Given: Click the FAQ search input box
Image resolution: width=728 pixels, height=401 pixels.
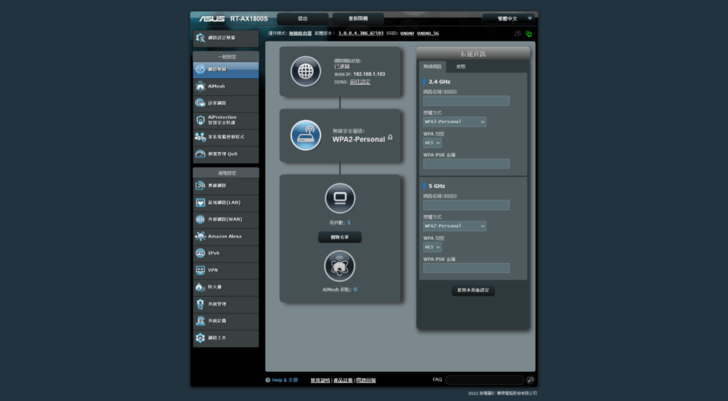Looking at the screenshot, I should pyautogui.click(x=485, y=380).
